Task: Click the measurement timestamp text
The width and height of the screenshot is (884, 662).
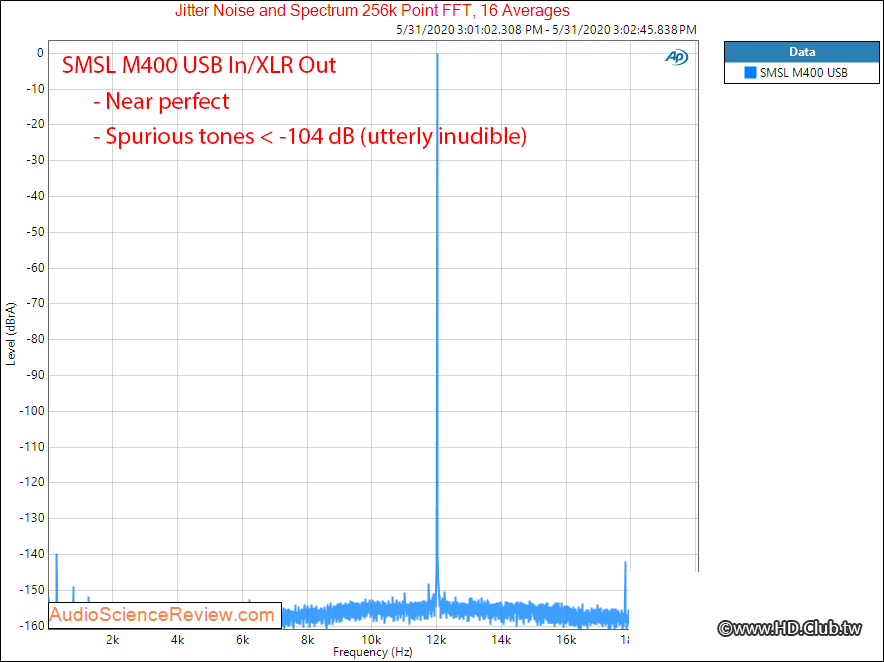Action: (546, 29)
